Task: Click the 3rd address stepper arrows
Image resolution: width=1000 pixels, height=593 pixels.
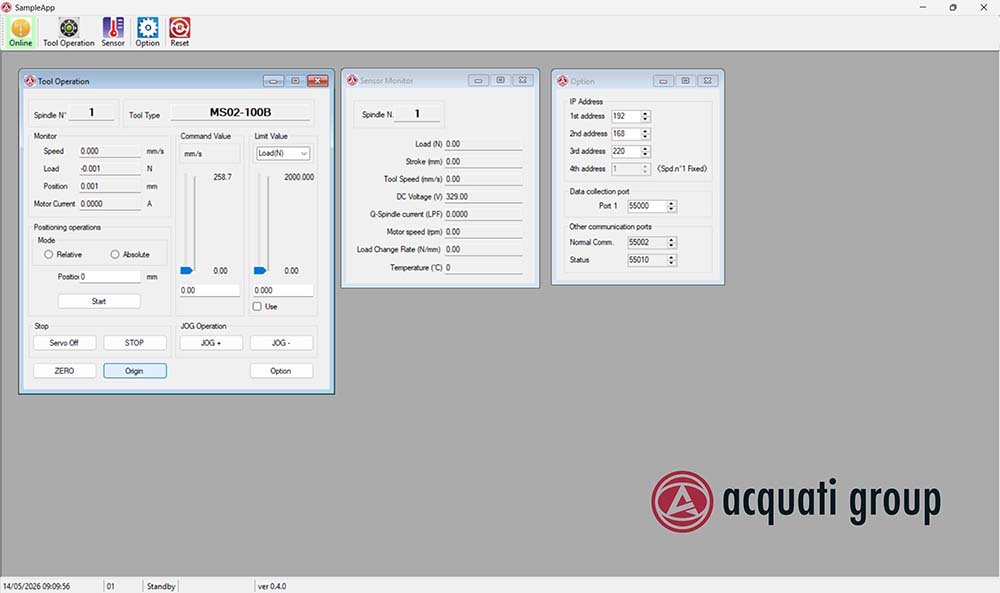Action: click(x=645, y=152)
